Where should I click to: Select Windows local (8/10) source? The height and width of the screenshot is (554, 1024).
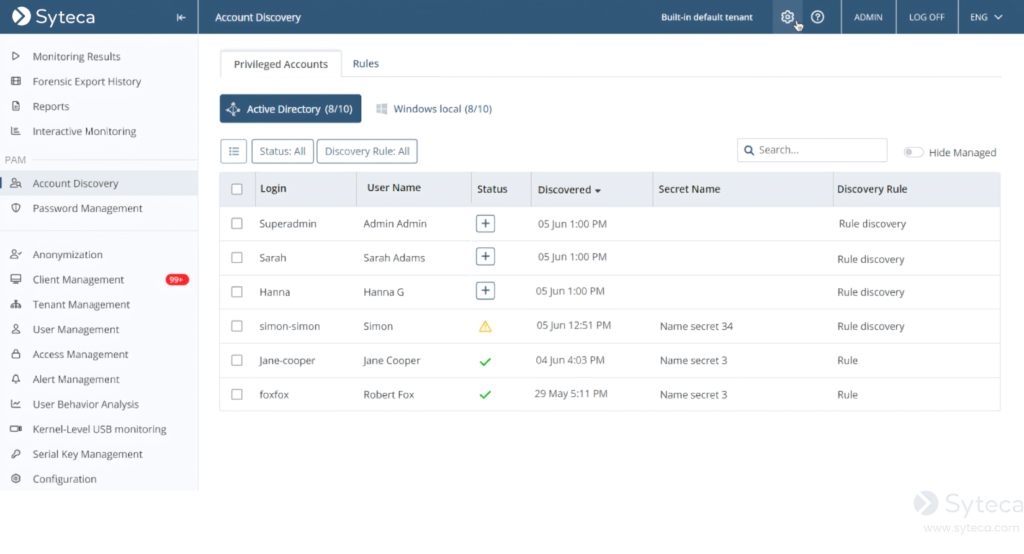pos(434,108)
